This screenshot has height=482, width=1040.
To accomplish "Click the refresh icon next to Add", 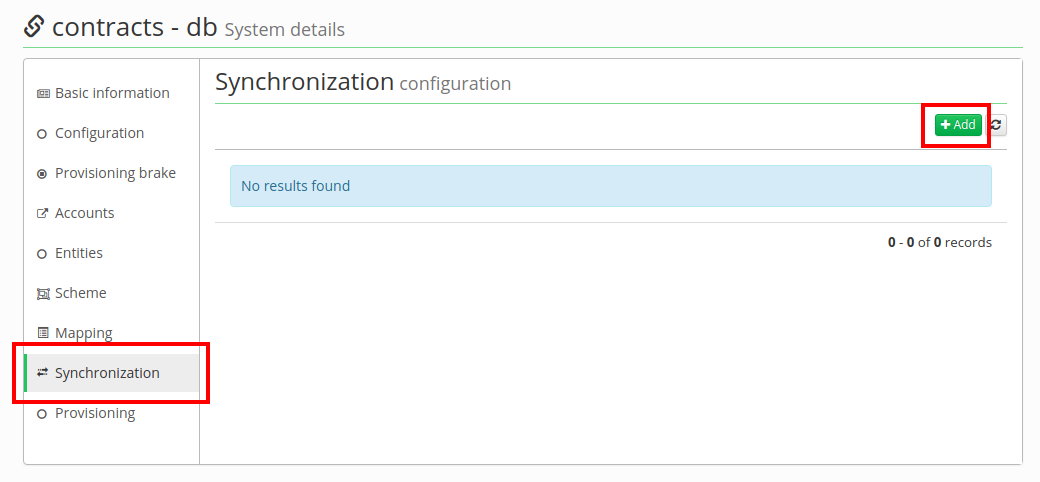I will coord(996,125).
